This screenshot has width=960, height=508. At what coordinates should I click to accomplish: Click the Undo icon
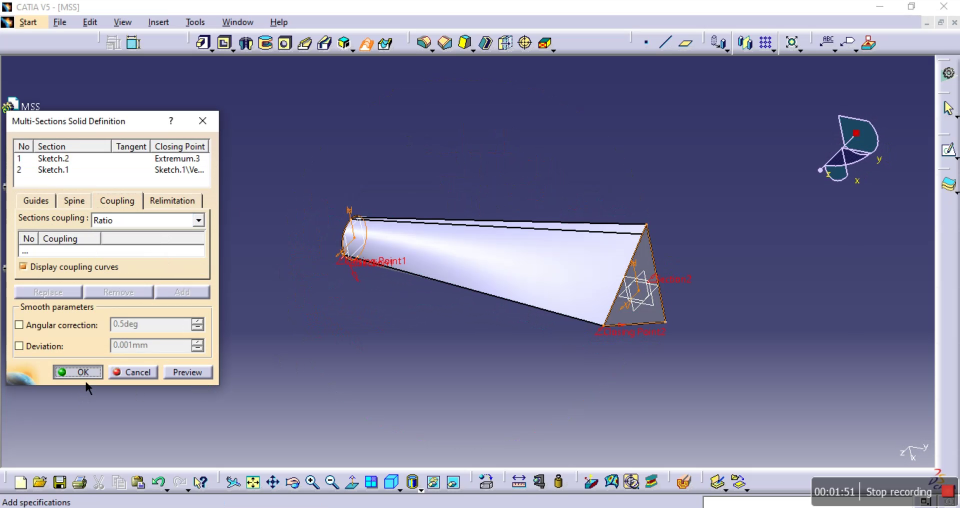[x=157, y=482]
